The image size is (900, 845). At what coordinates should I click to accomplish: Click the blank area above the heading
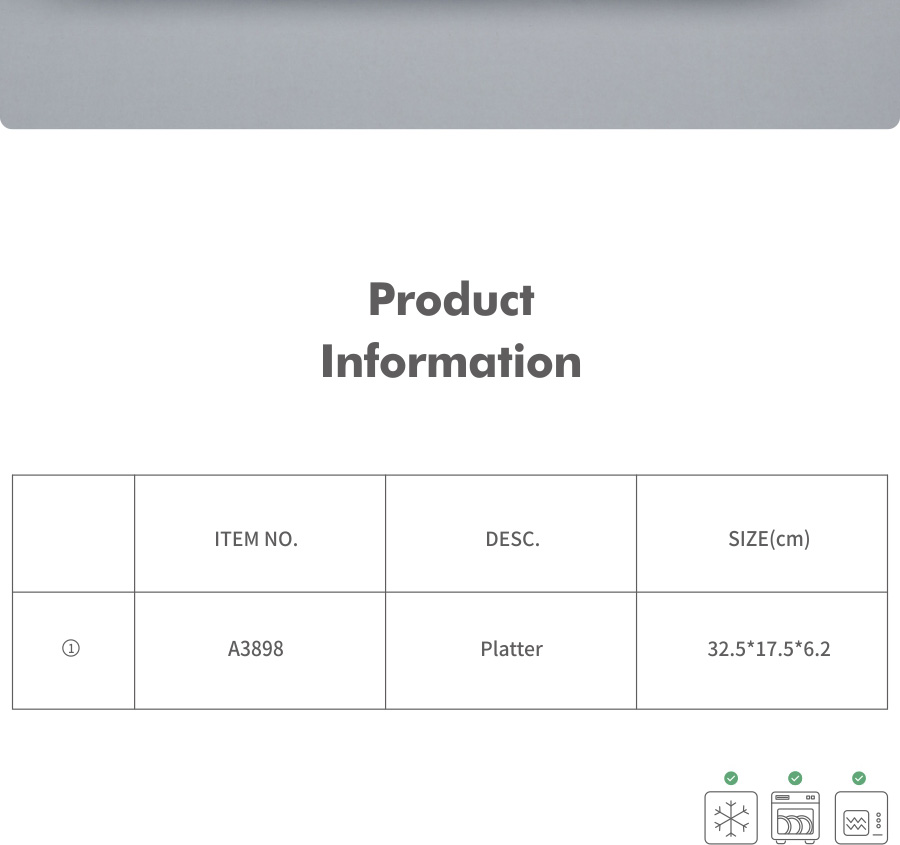point(450,200)
